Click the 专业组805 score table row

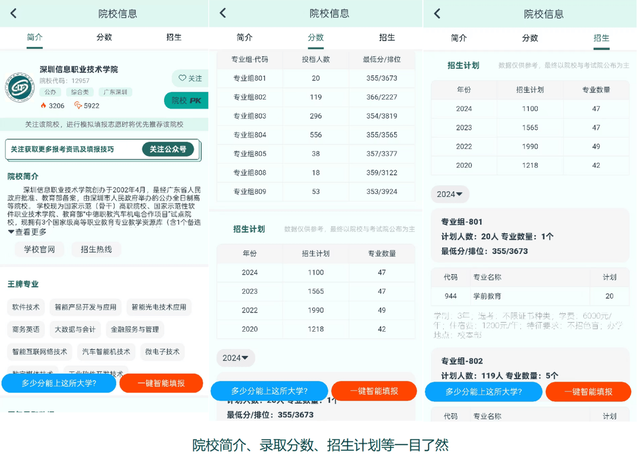coord(316,154)
